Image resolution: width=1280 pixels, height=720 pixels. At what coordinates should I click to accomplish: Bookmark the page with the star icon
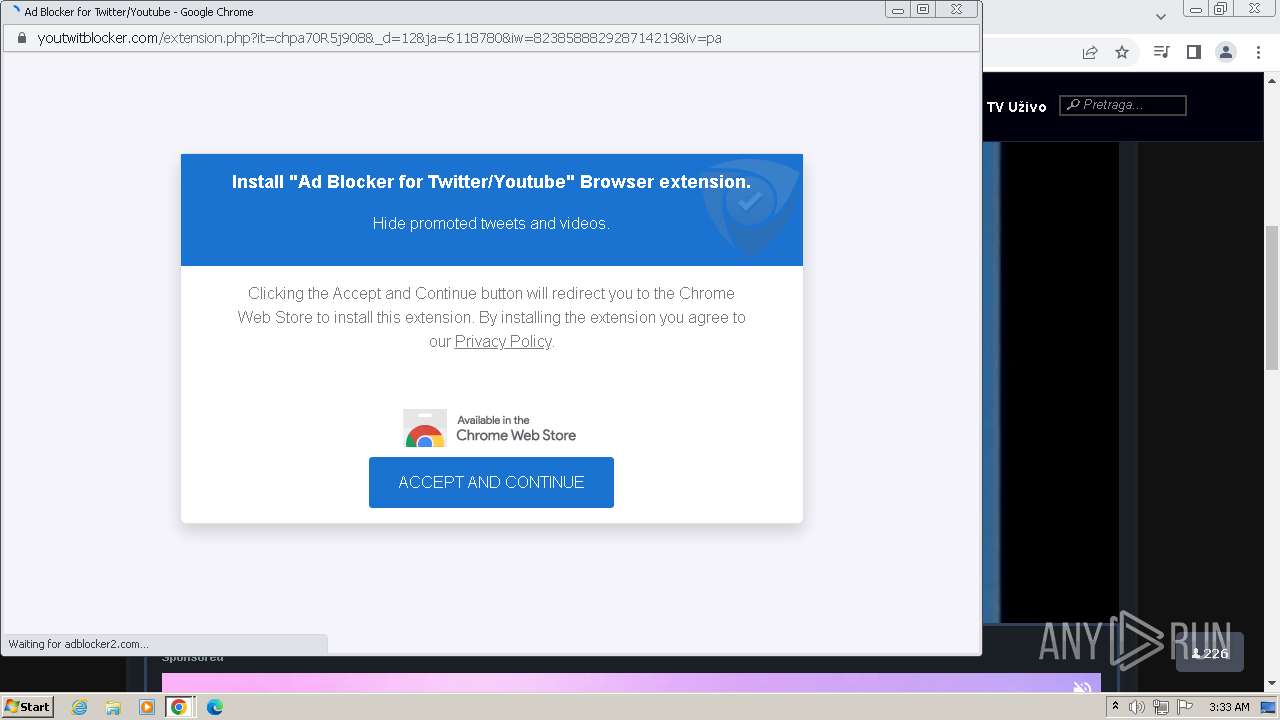click(x=1122, y=52)
